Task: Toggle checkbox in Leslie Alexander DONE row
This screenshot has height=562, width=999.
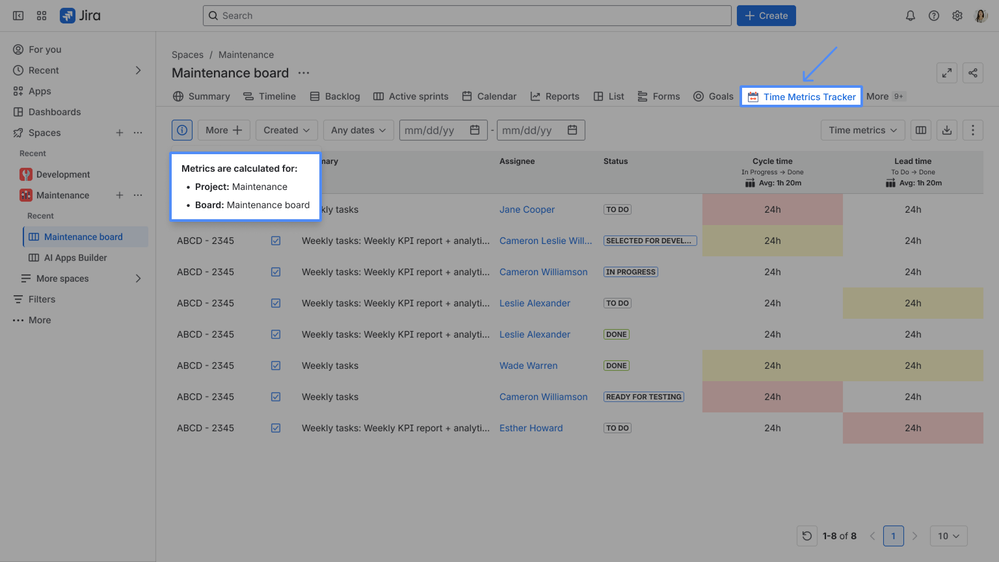Action: [x=275, y=335]
